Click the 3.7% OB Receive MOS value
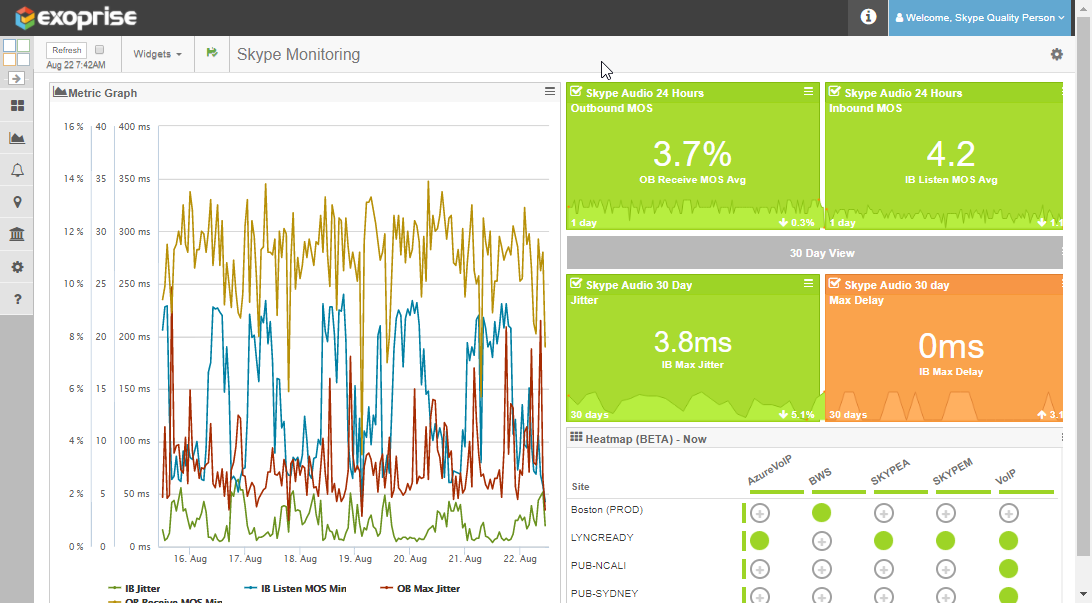The image size is (1092, 603). click(x=692, y=154)
